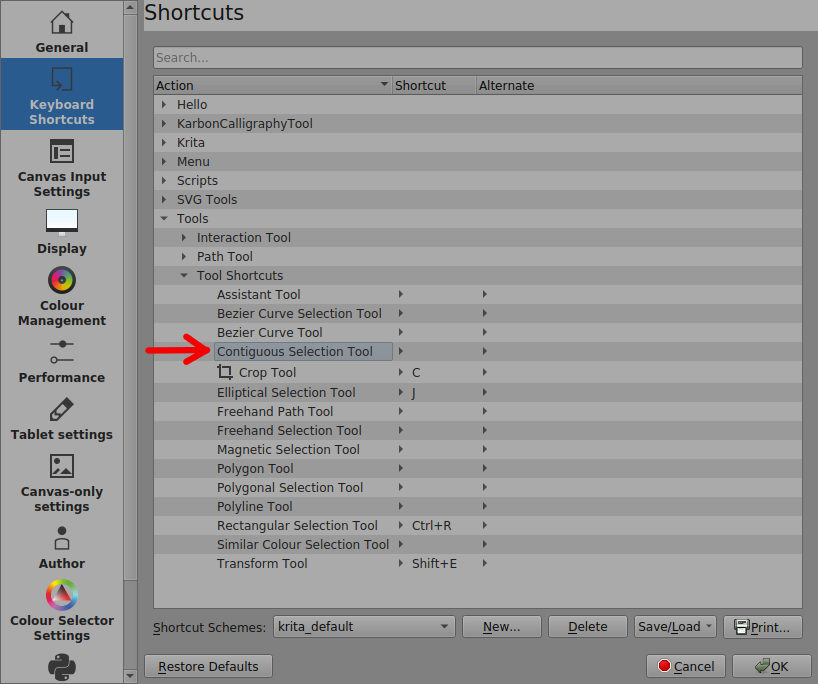
Task: Click the sidebar scroll-down arrow
Action: (130, 676)
